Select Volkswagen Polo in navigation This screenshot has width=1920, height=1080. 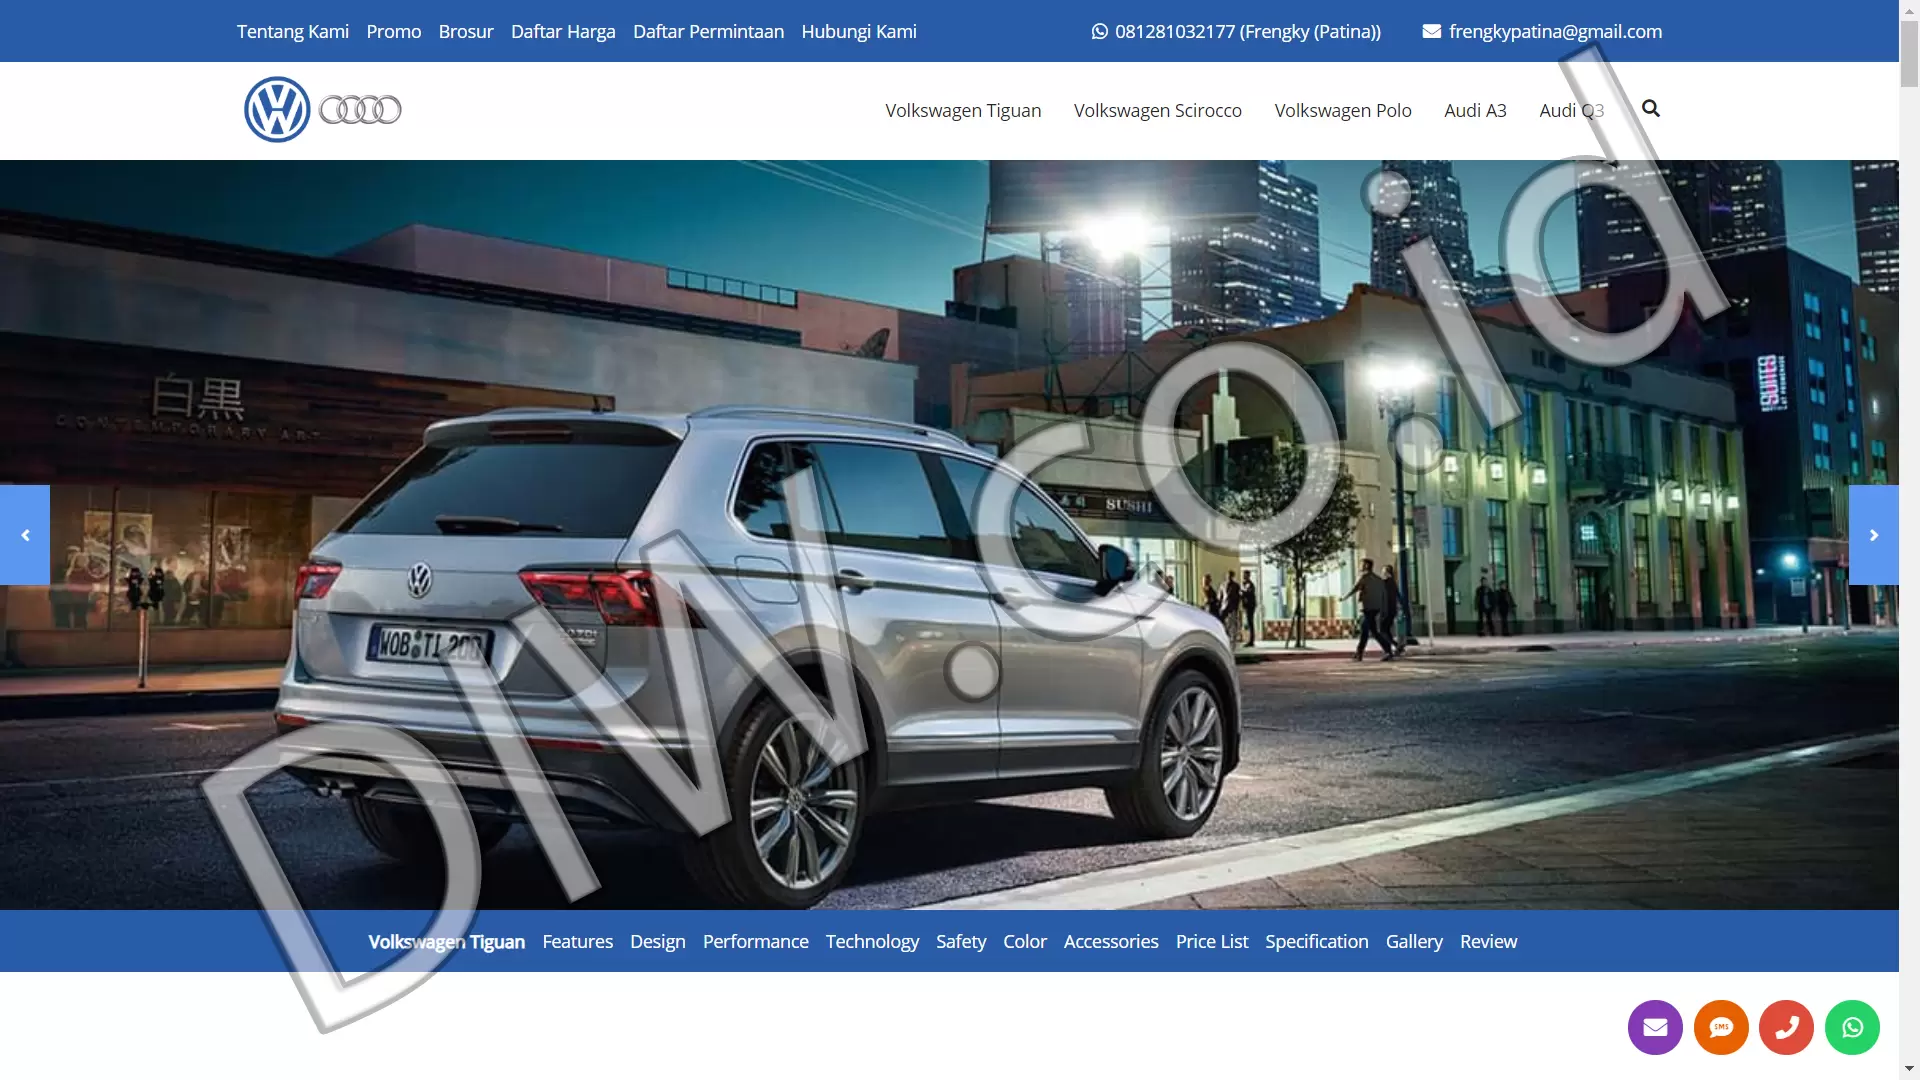pos(1343,110)
